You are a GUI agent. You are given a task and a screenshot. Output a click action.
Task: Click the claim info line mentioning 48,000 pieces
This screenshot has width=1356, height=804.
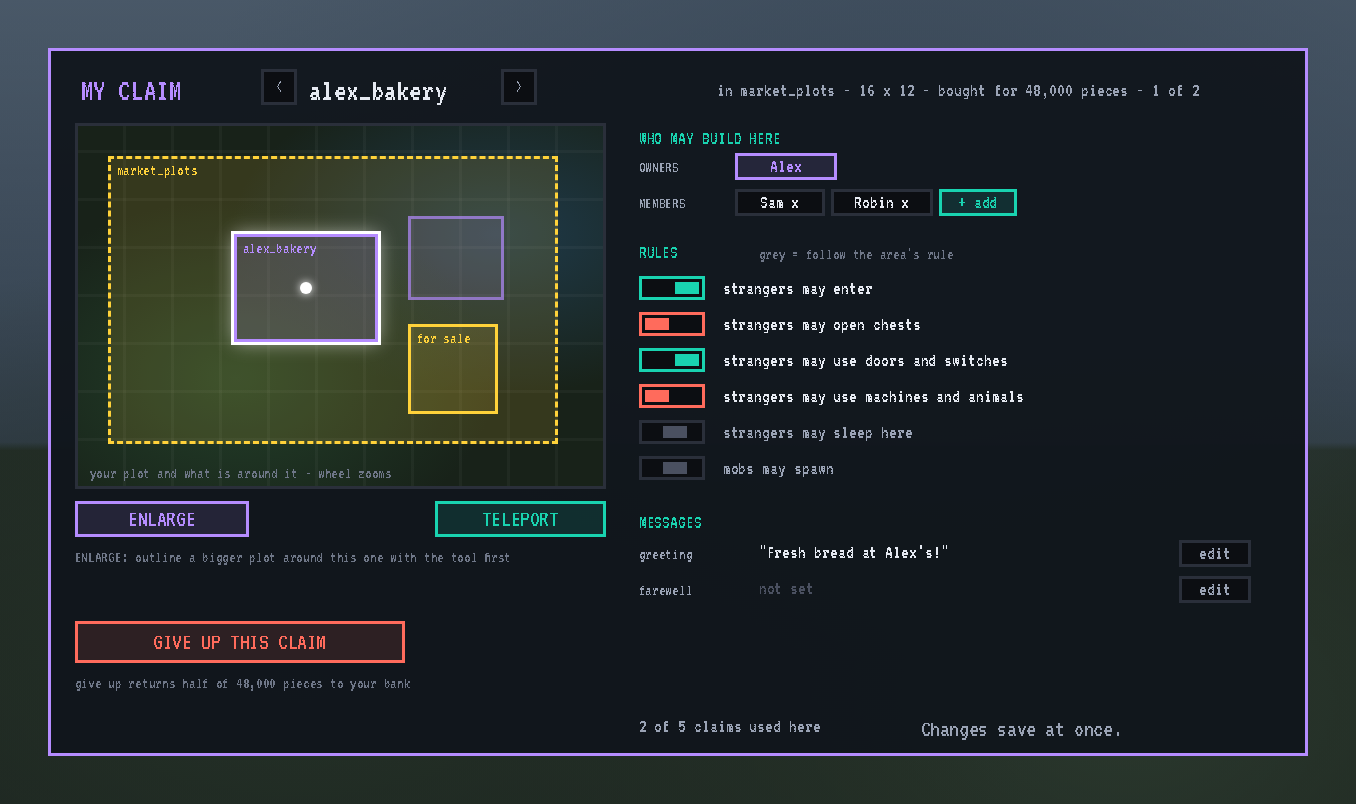coord(959,91)
